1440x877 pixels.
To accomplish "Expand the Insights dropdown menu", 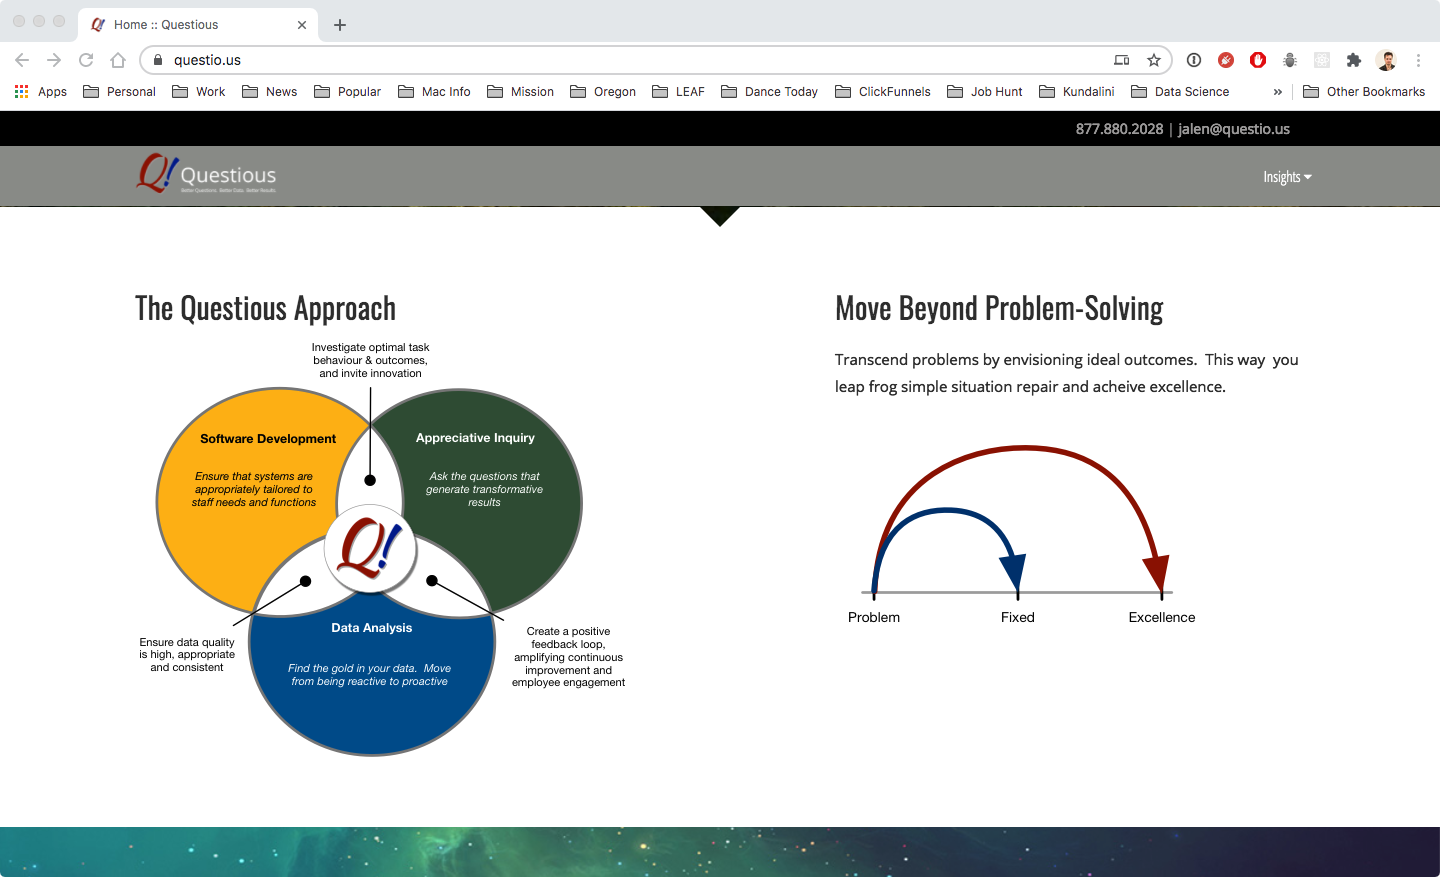I will click(x=1287, y=177).
